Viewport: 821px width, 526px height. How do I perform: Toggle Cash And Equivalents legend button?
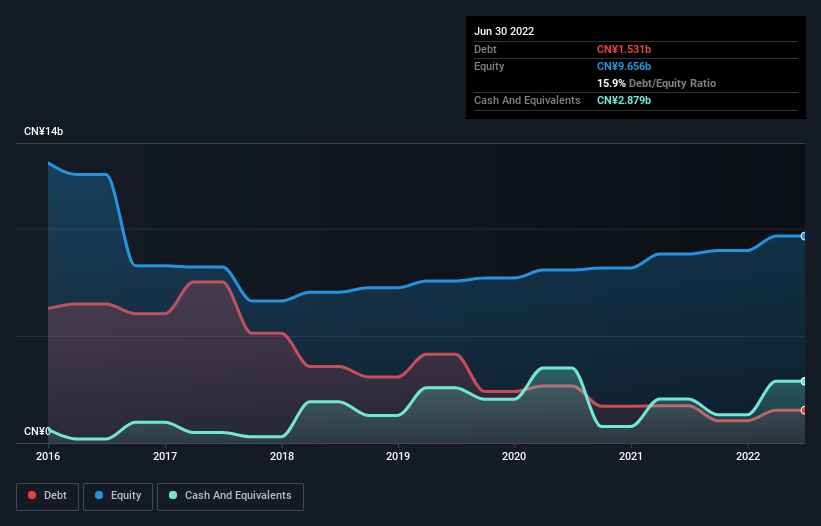point(230,496)
